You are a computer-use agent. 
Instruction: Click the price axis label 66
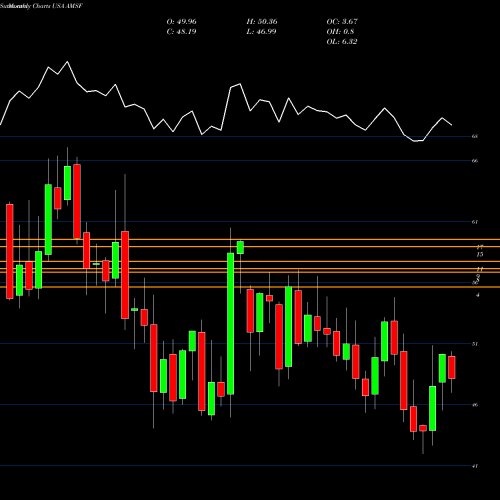coord(475,161)
